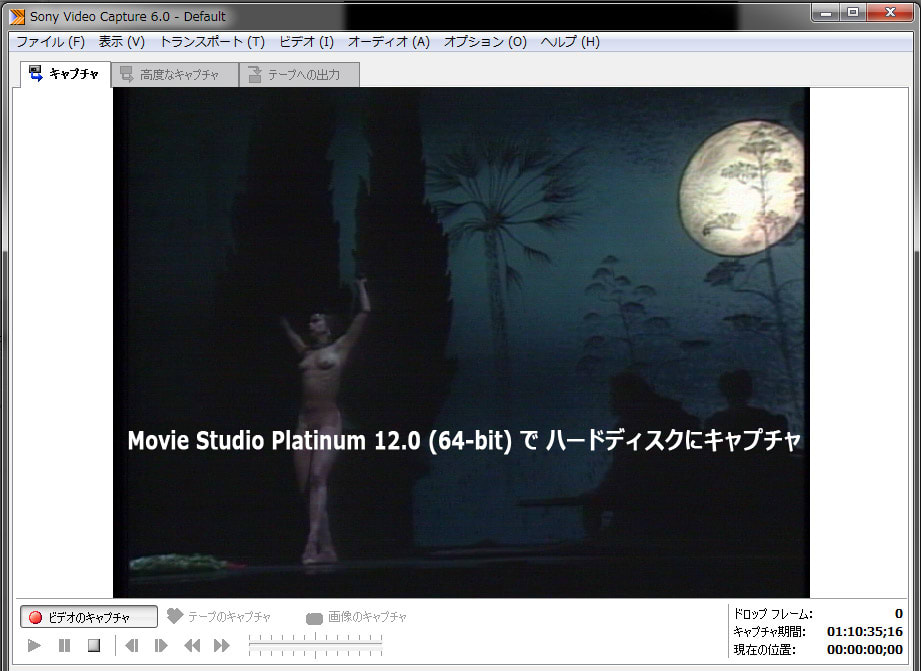This screenshot has height=671, width=921.
Task: Open the オプション (O) menu
Action: click(x=485, y=42)
